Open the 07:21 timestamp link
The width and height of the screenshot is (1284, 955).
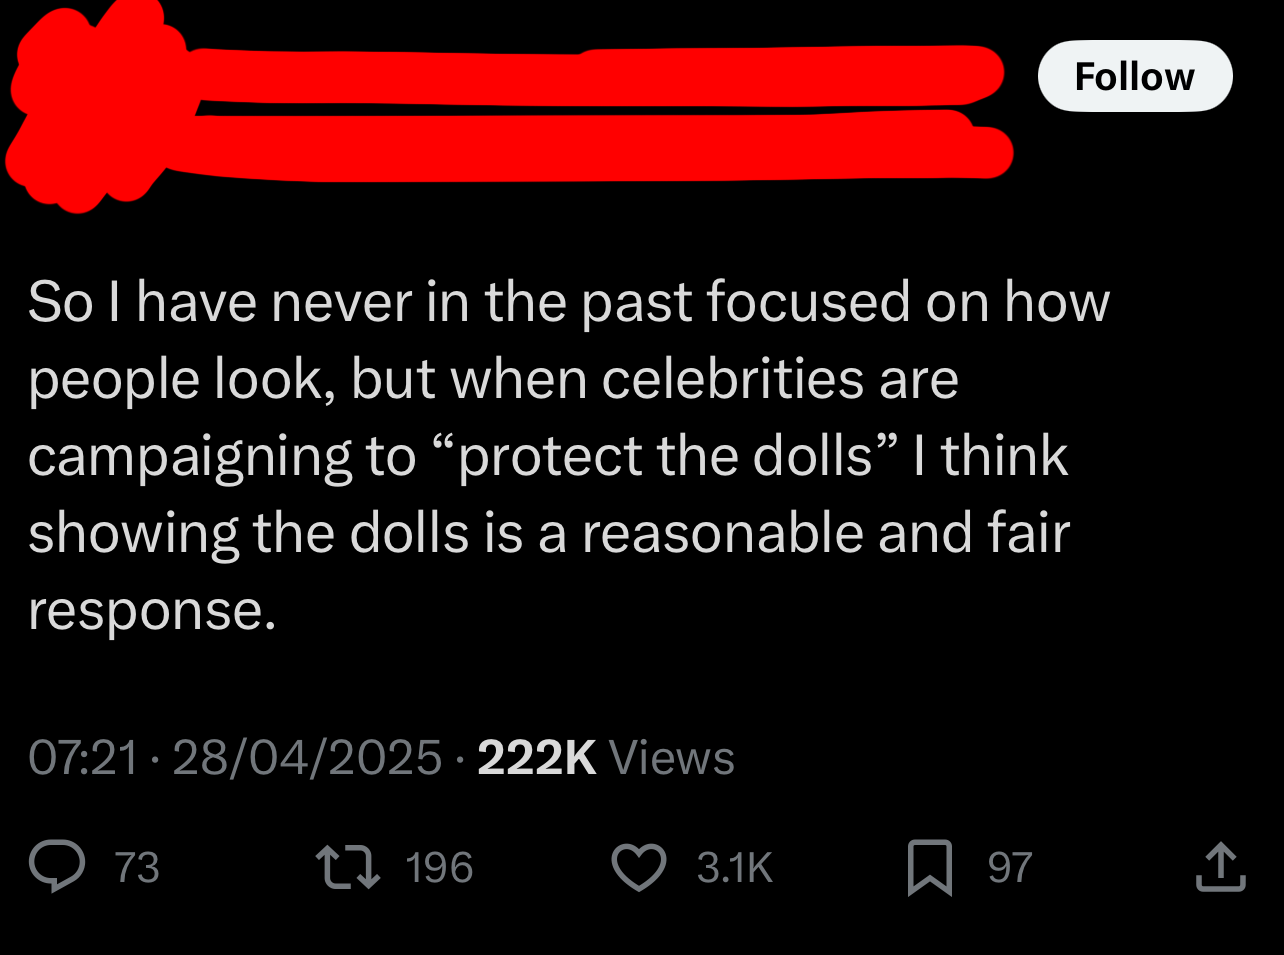83,757
